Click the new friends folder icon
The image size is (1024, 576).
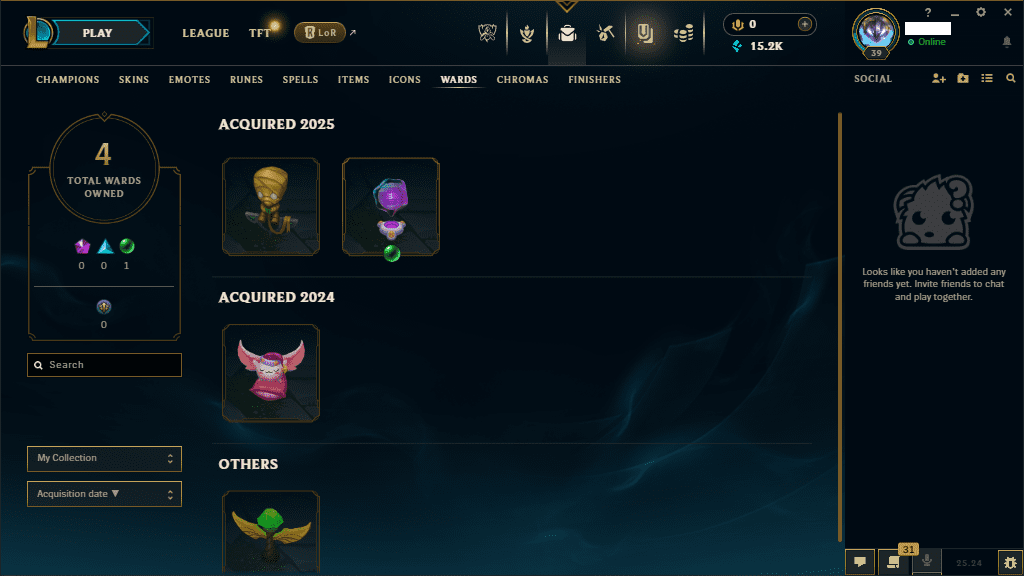pyautogui.click(x=963, y=78)
